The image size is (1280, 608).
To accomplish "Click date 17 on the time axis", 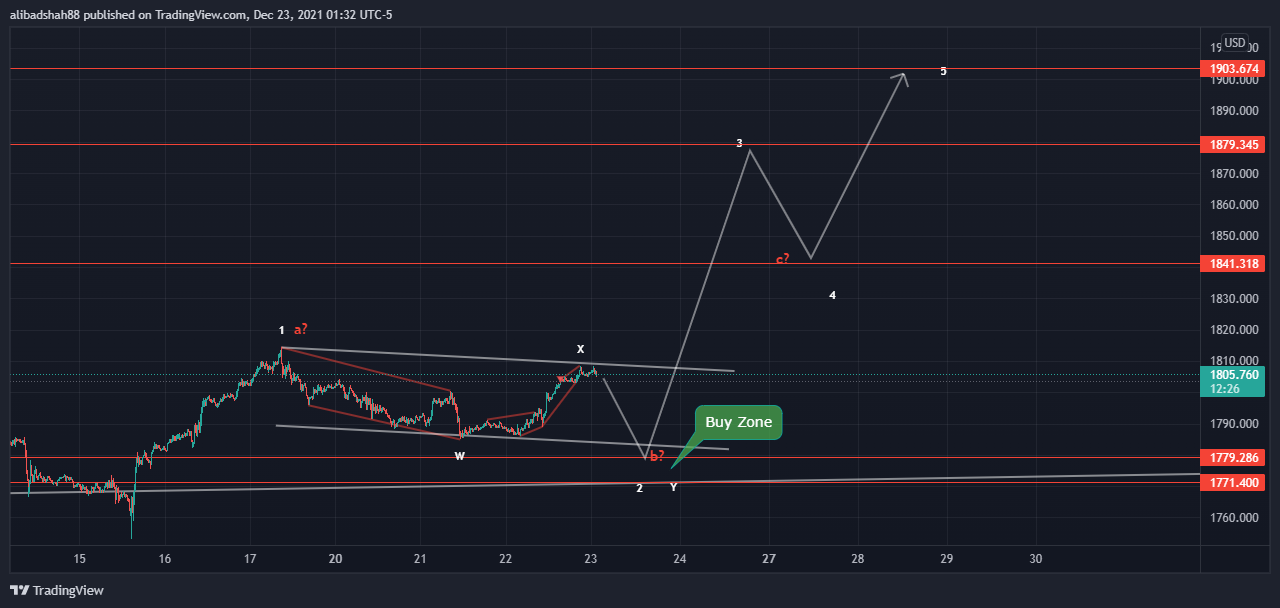I will click(x=250, y=558).
